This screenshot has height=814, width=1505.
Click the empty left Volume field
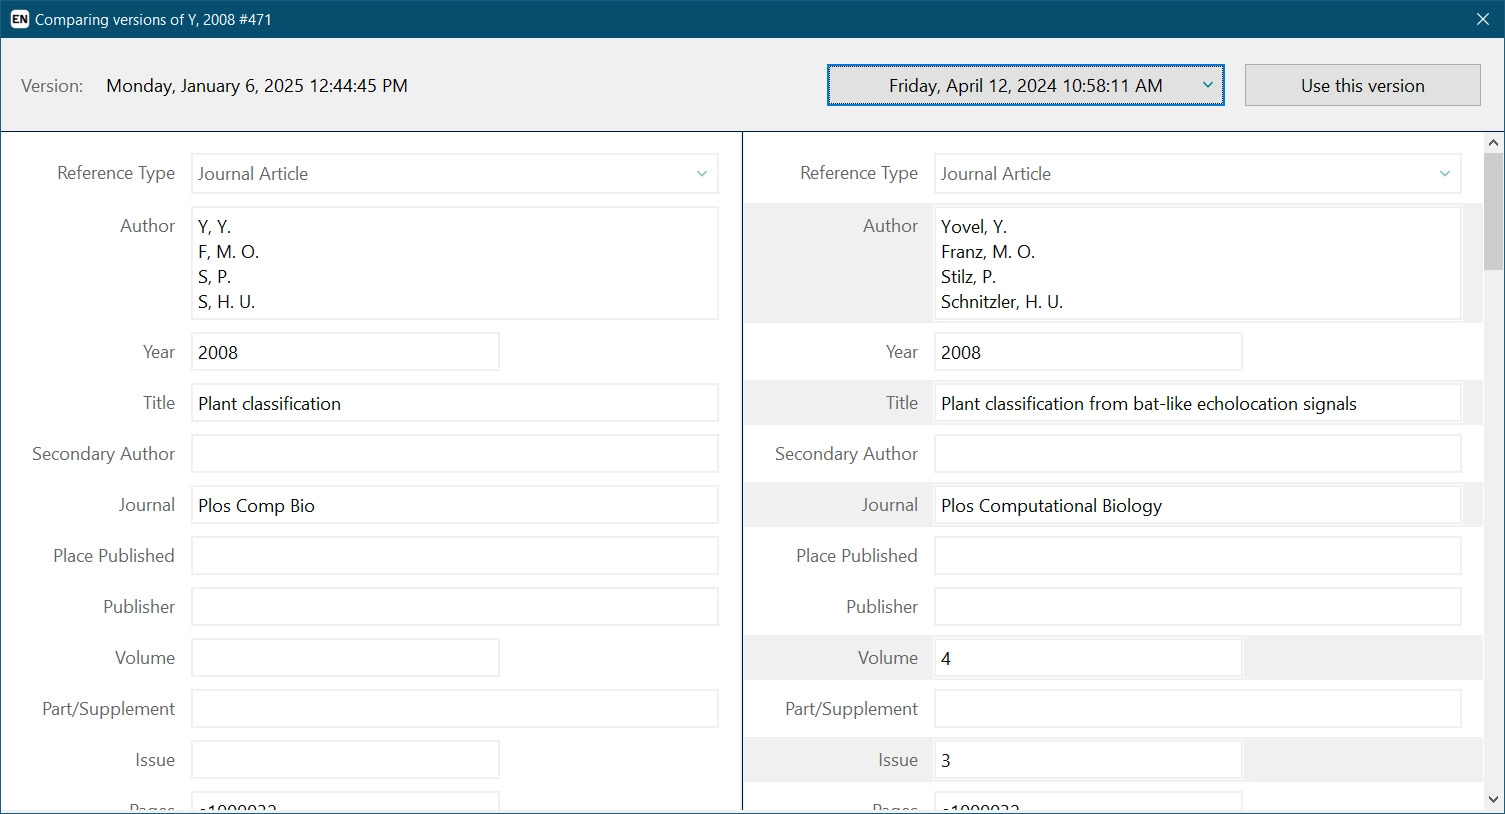345,658
